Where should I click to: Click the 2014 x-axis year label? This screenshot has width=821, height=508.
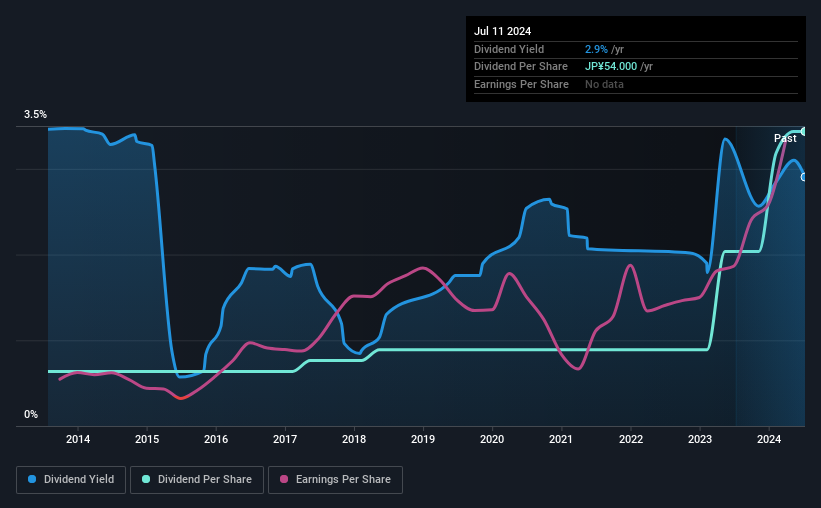78,439
